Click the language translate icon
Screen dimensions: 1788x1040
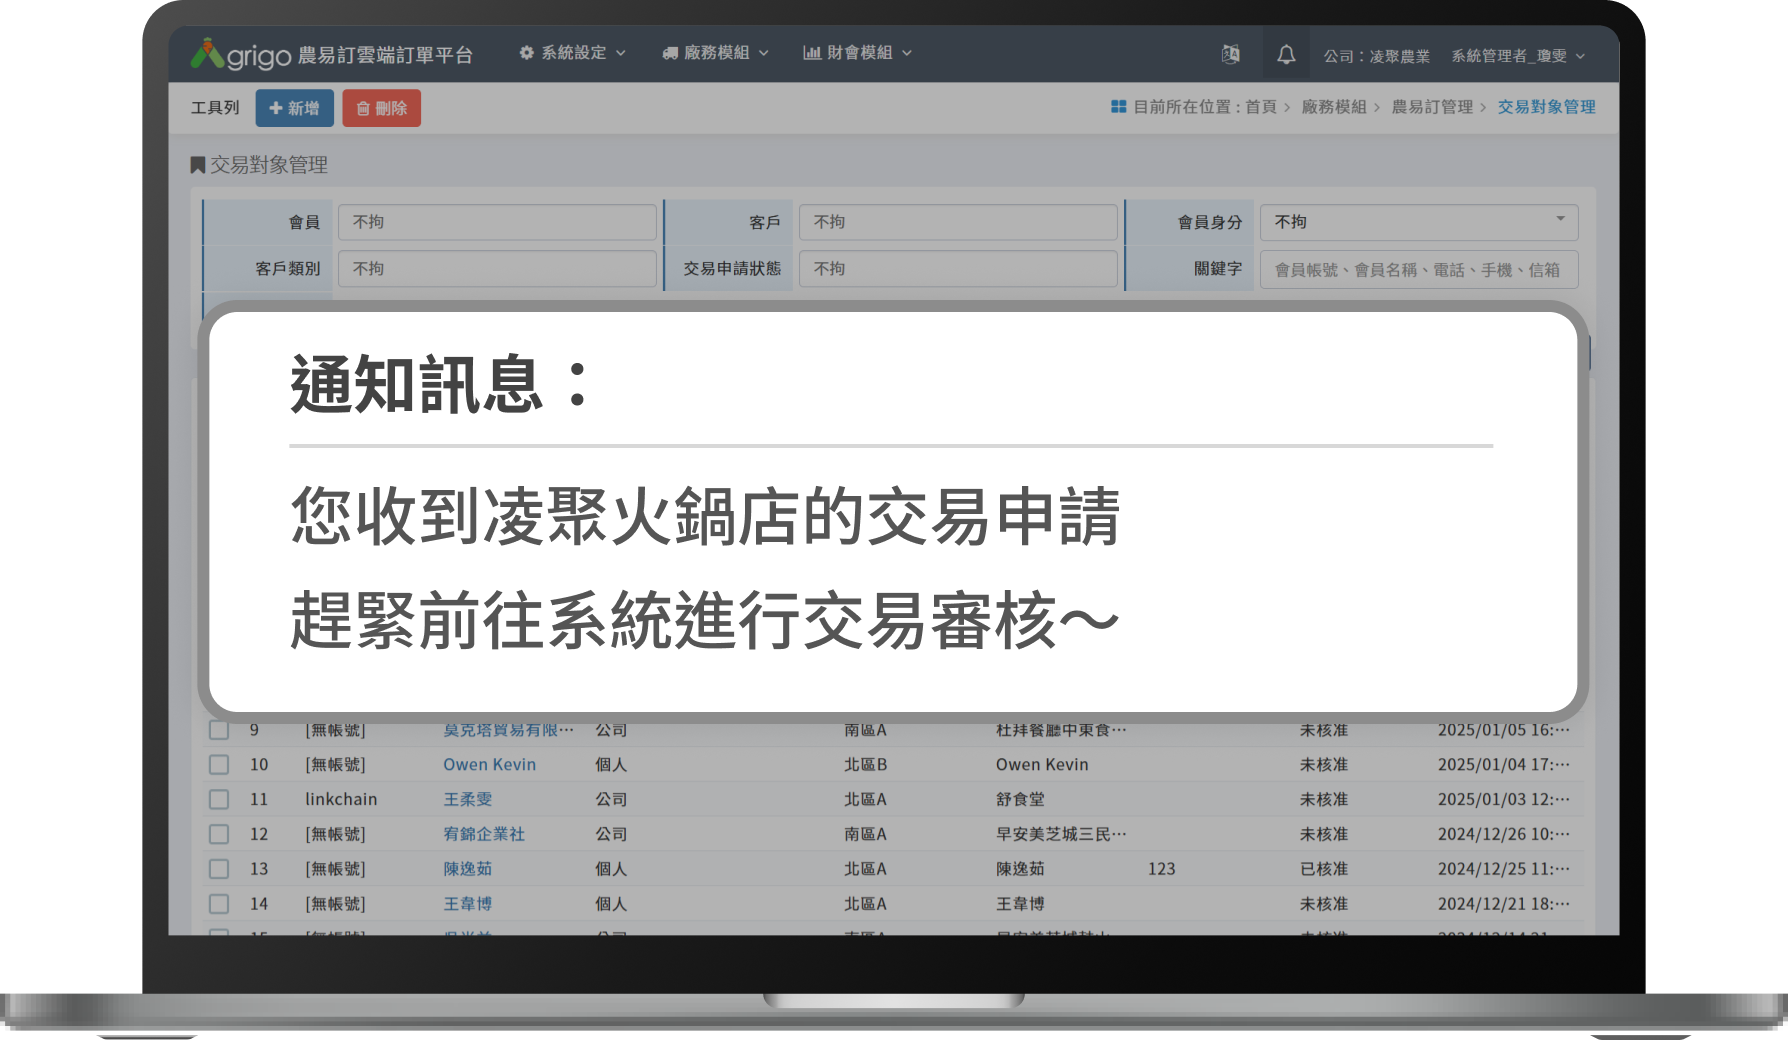(1231, 55)
